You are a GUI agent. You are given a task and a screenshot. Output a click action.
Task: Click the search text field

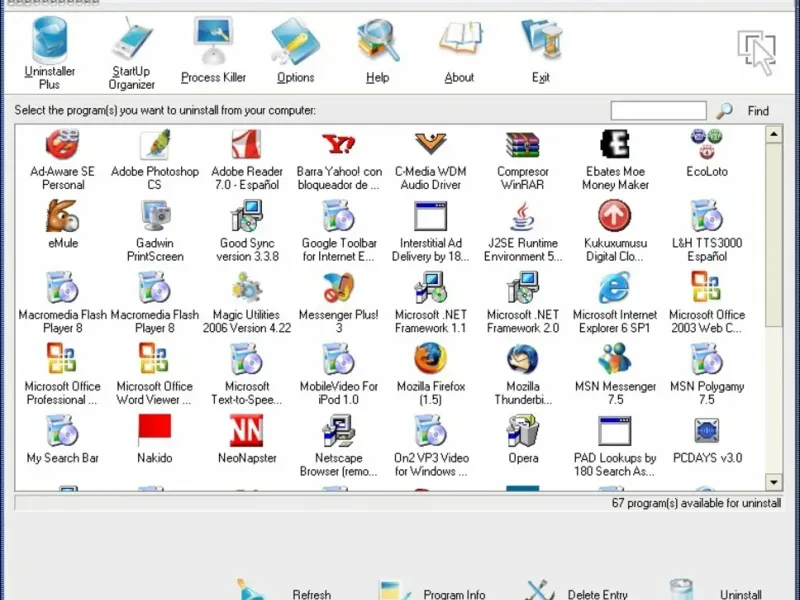tap(658, 110)
